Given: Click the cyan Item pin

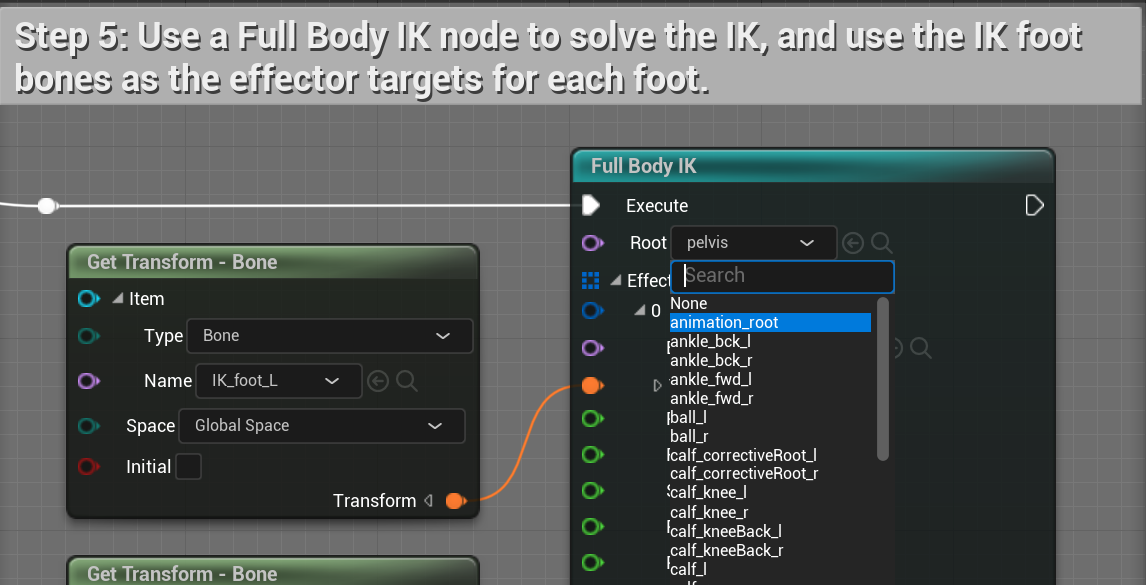Looking at the screenshot, I should click(88, 298).
